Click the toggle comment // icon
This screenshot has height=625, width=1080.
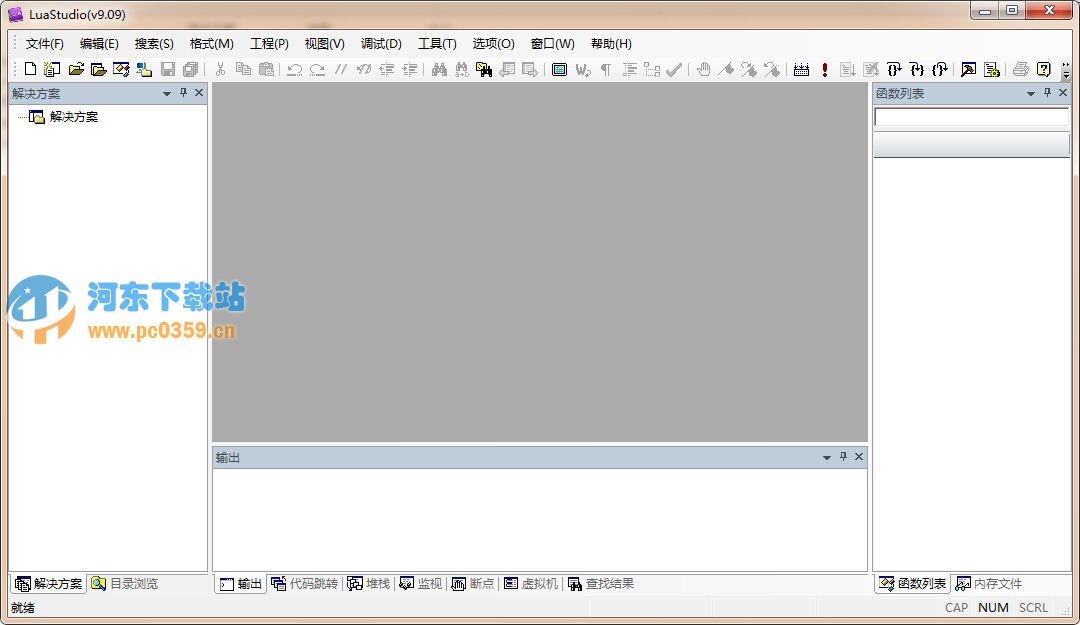coord(340,69)
